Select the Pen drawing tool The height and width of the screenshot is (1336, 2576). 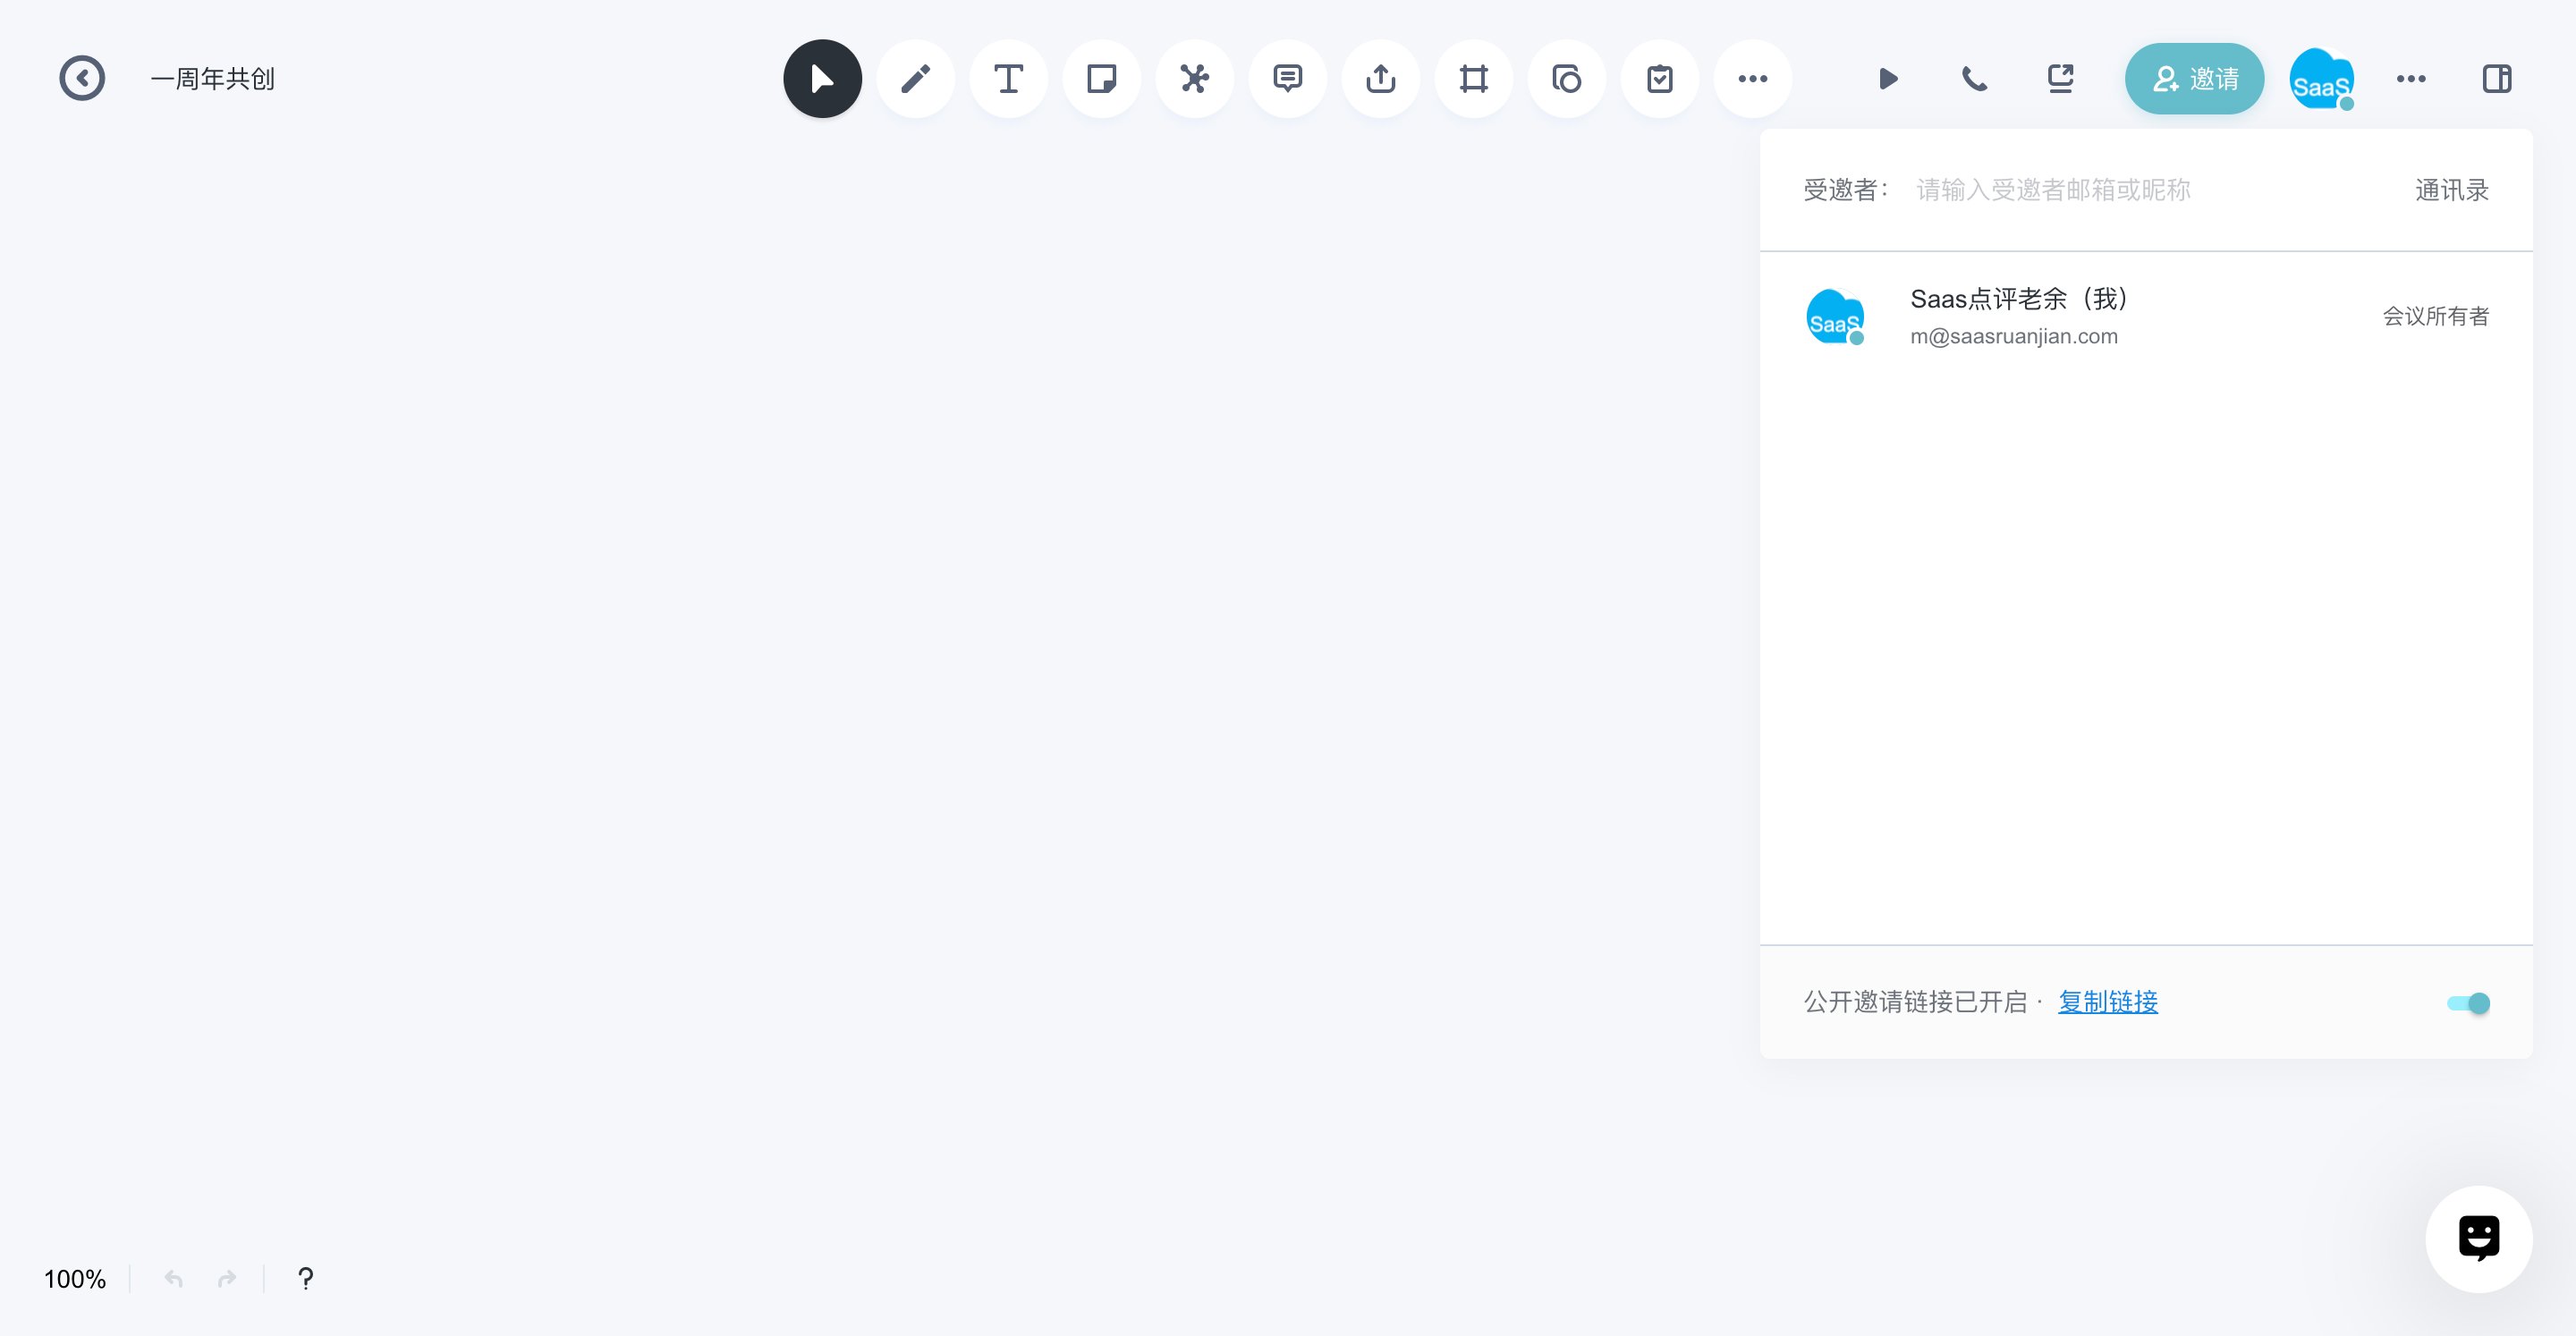pyautogui.click(x=915, y=79)
